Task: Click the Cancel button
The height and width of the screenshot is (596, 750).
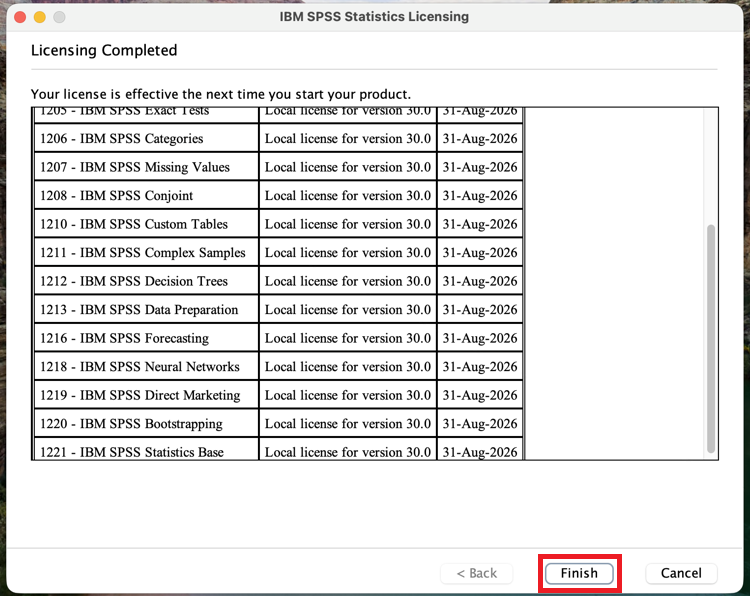Action: [x=681, y=573]
